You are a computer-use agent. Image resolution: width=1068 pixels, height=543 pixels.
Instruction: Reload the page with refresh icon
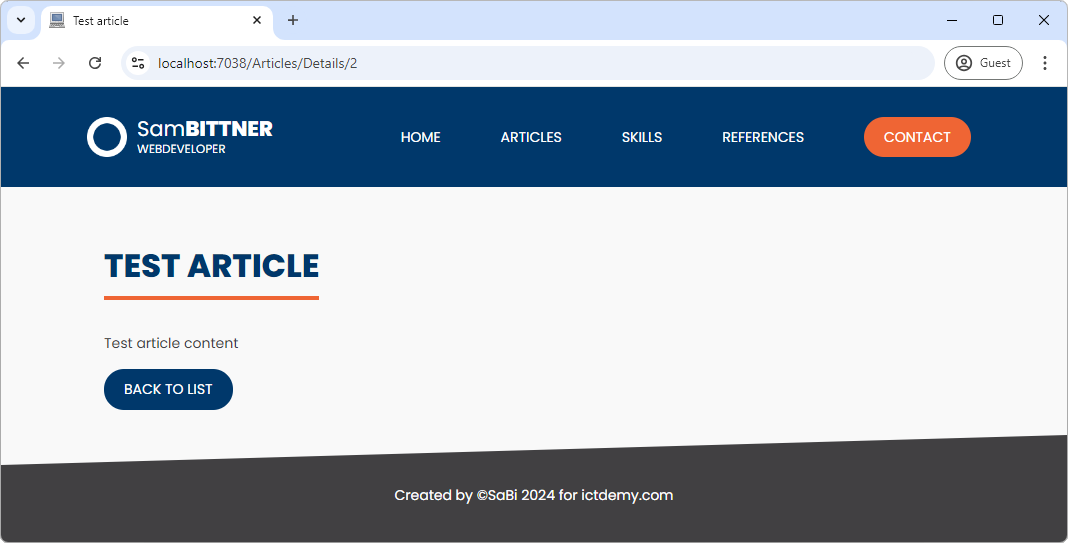[x=95, y=63]
